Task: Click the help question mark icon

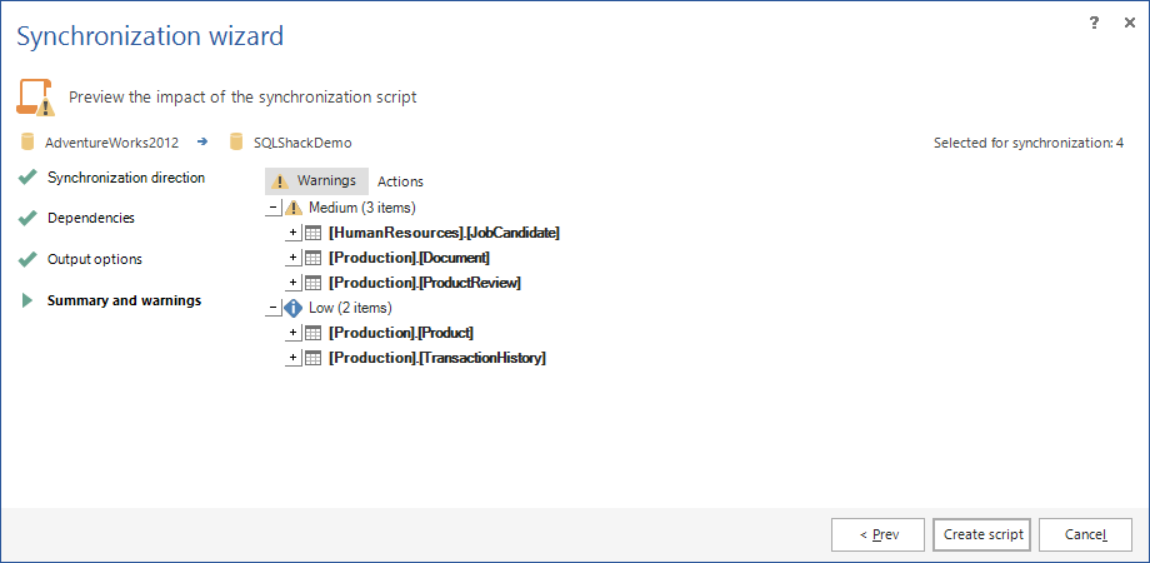Action: [x=1094, y=22]
